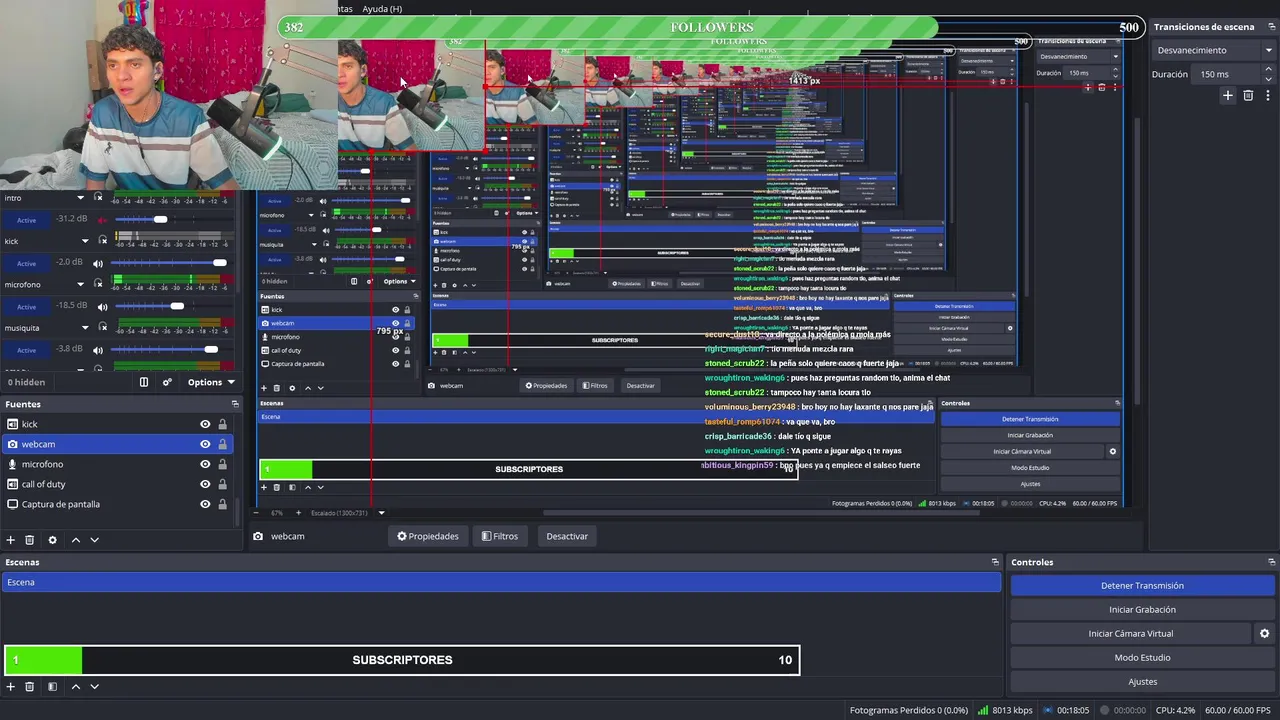The width and height of the screenshot is (1280, 720).
Task: Undock Transiciones de escena panel
Action: pyautogui.click(x=1271, y=27)
